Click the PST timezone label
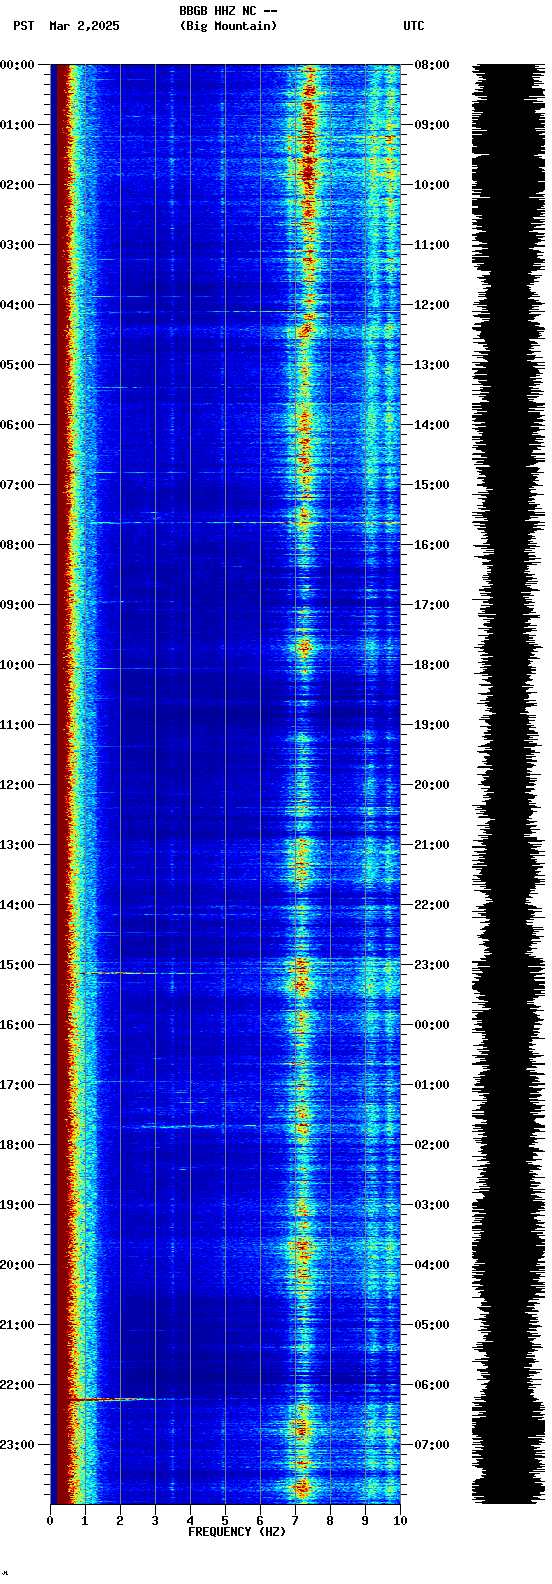The image size is (552, 1584). (24, 26)
